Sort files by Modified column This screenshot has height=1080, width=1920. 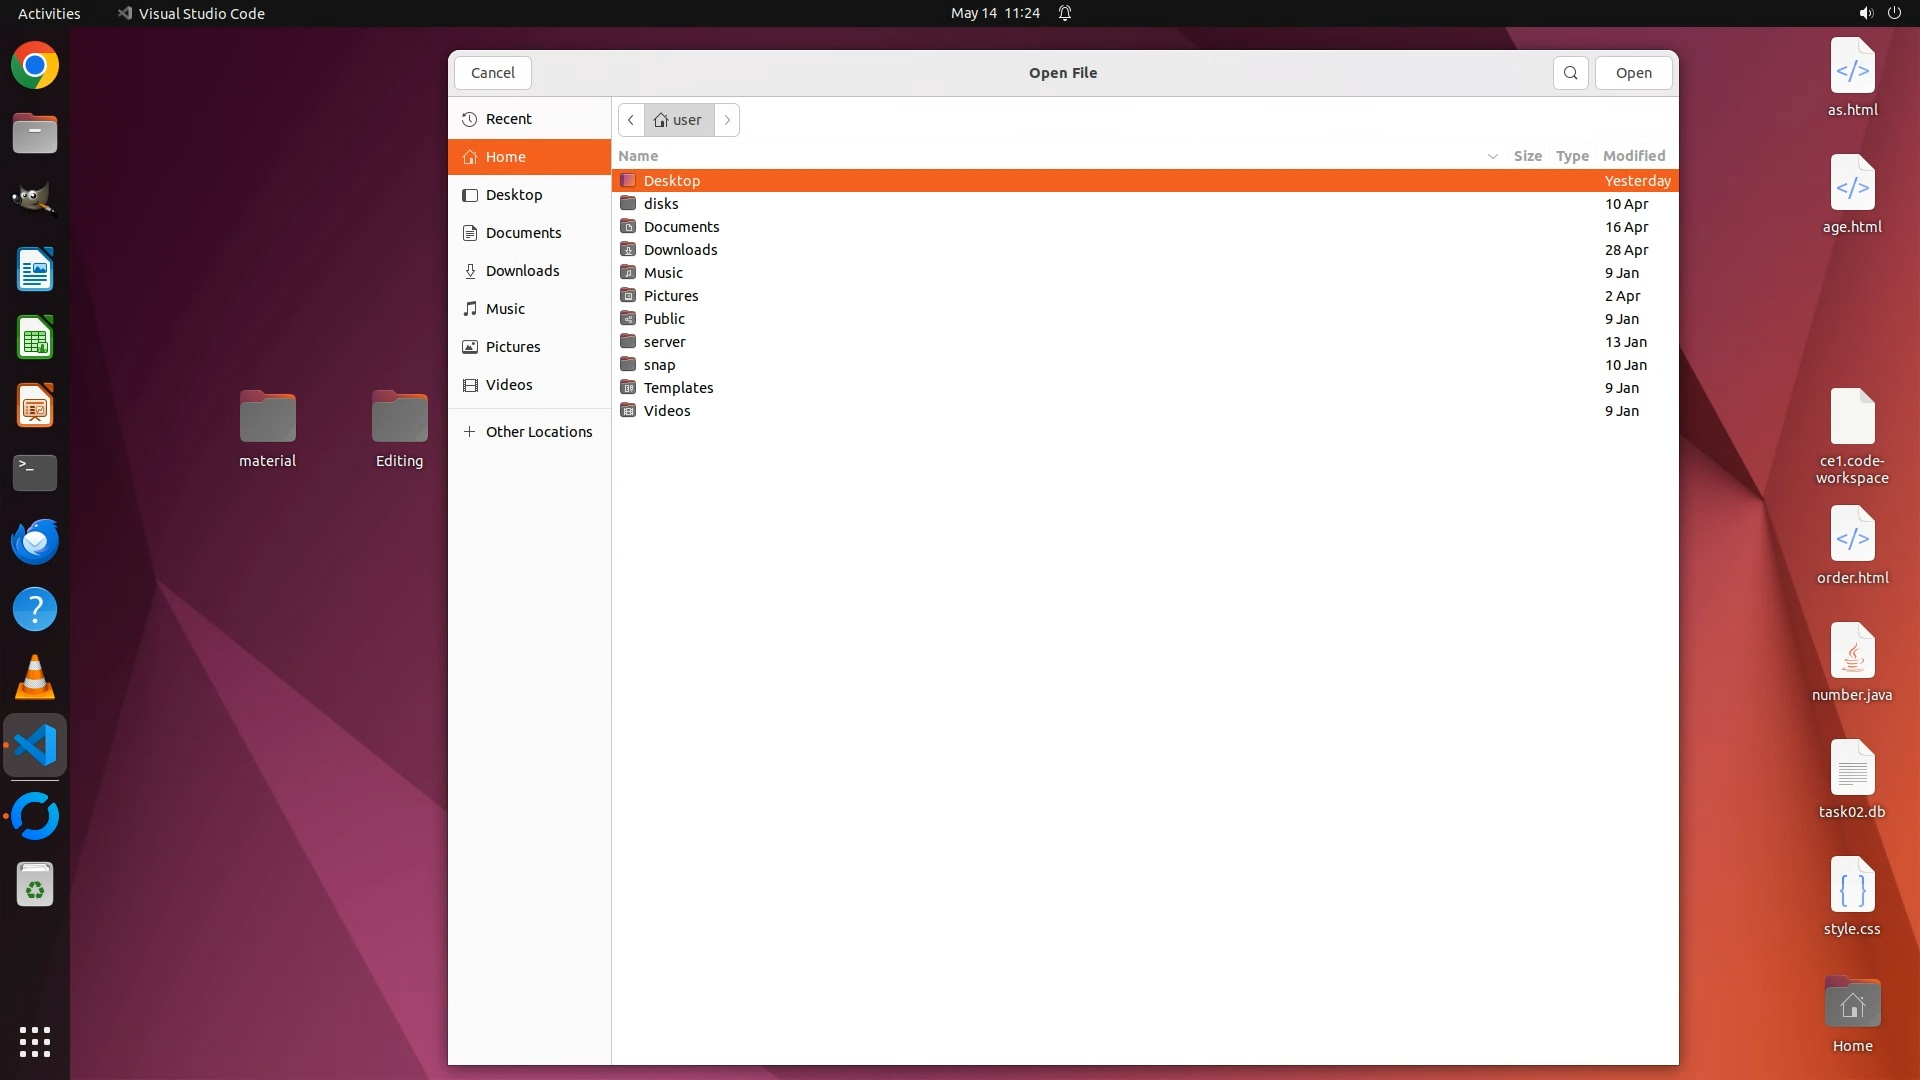[1633, 156]
